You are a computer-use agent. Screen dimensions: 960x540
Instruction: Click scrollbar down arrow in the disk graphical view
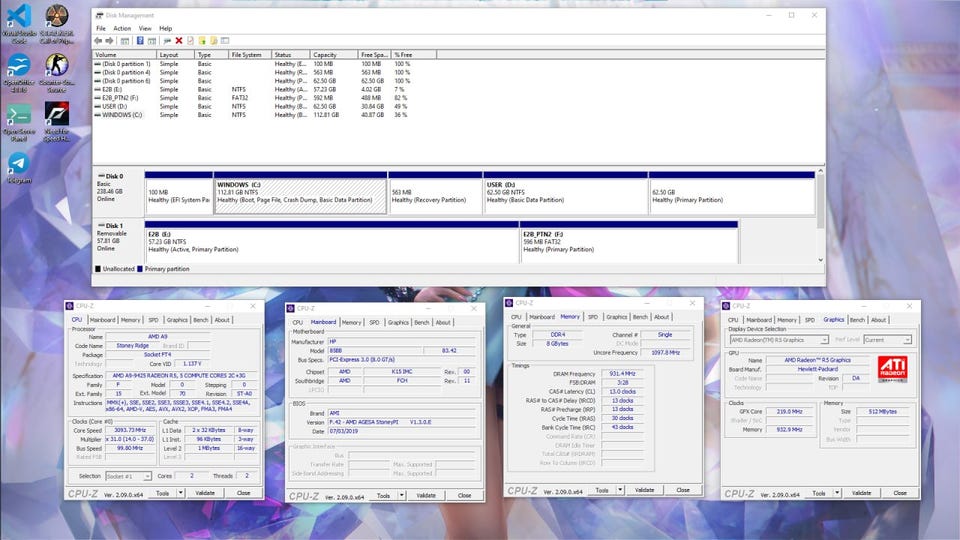(820, 260)
